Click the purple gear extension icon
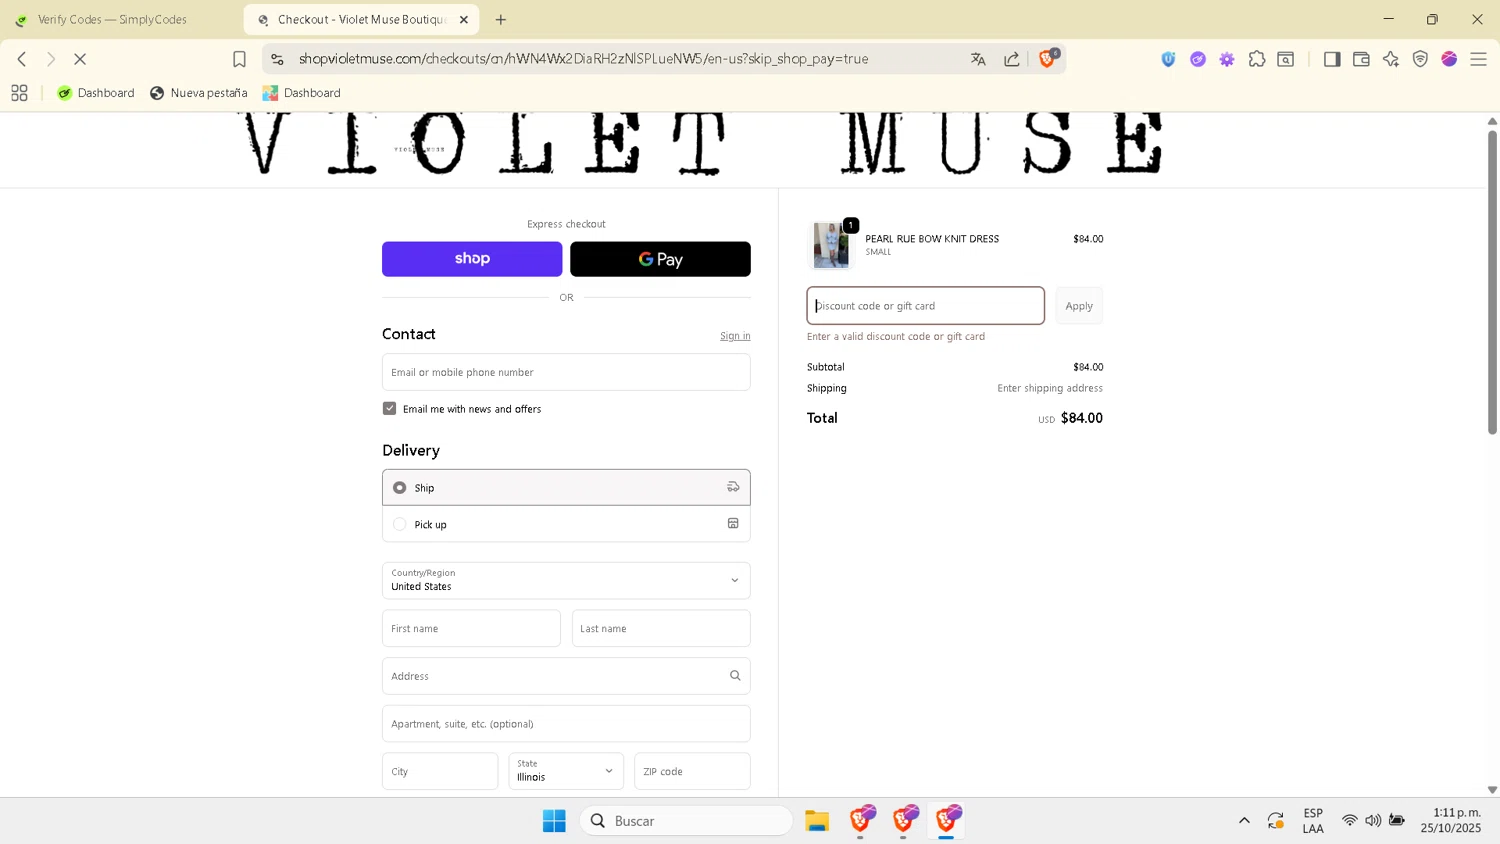 [1227, 59]
